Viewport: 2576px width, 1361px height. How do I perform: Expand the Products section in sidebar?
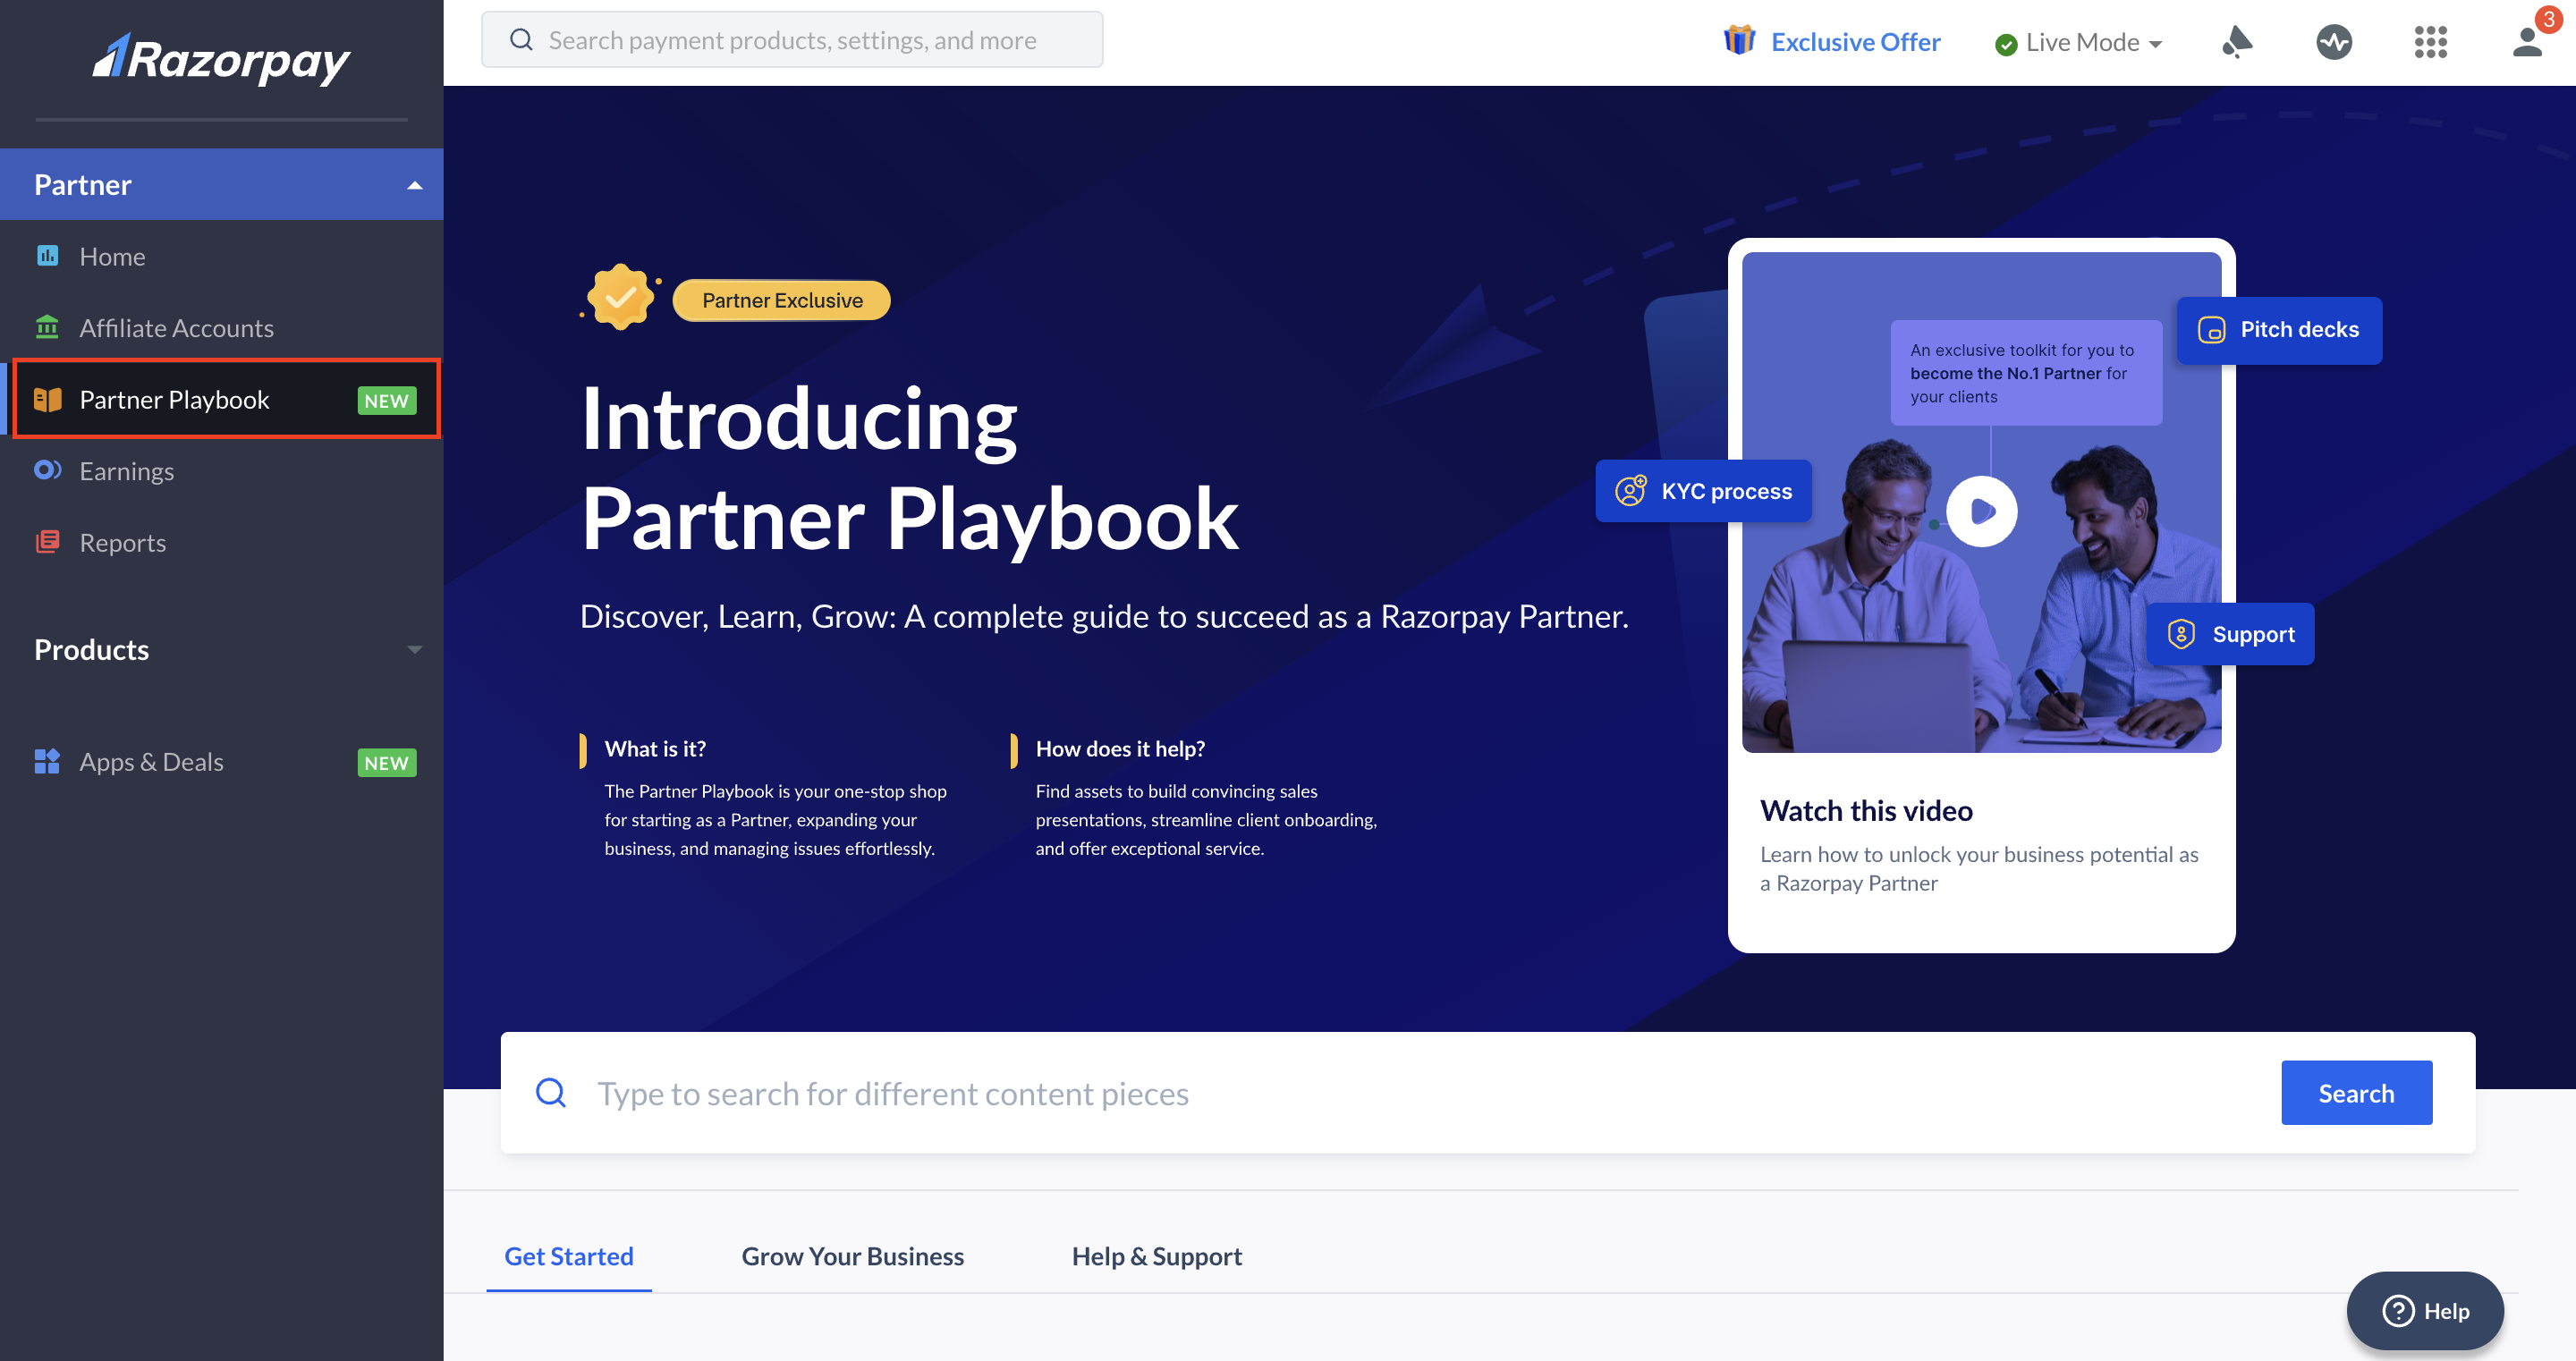click(x=222, y=649)
